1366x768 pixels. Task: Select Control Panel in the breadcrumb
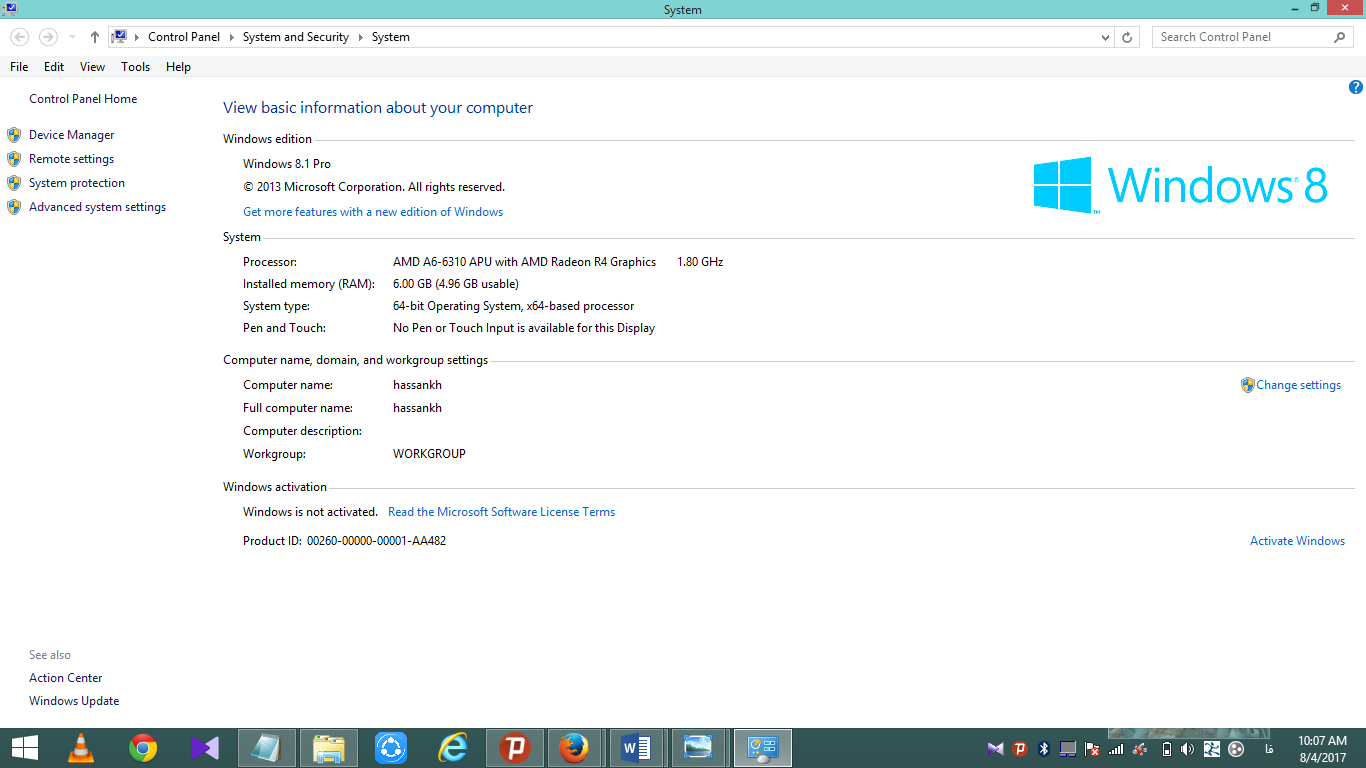click(184, 37)
